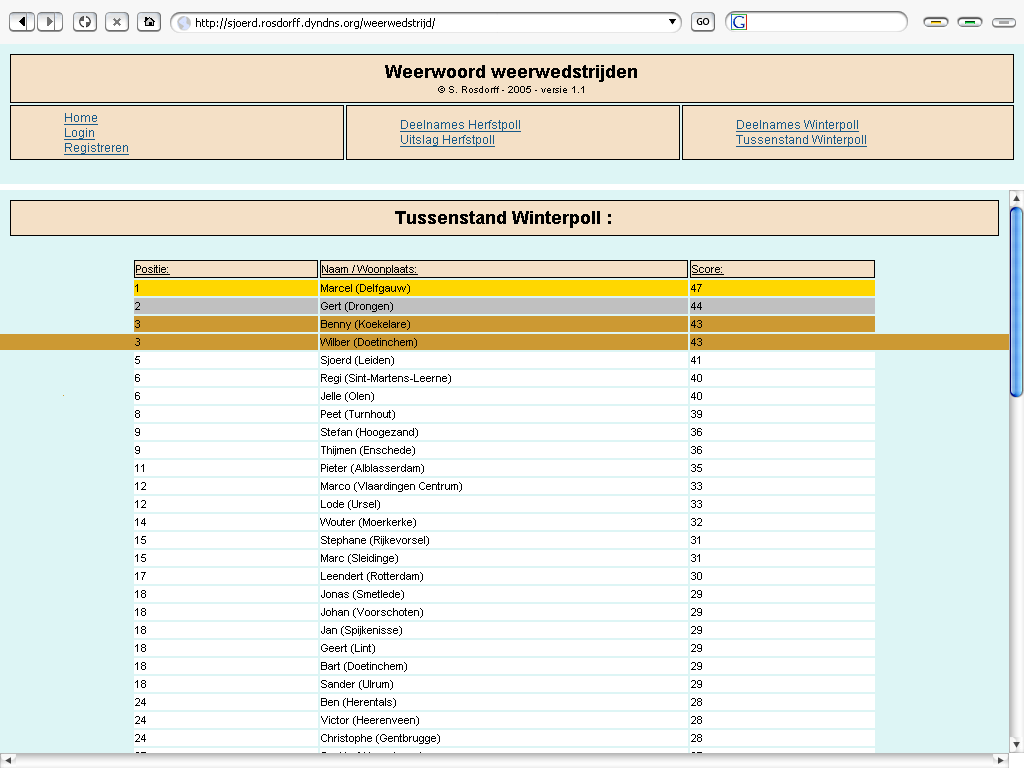Viewport: 1024px width, 768px height.
Task: Open Tussenstand Winterpoll link
Action: (x=801, y=140)
